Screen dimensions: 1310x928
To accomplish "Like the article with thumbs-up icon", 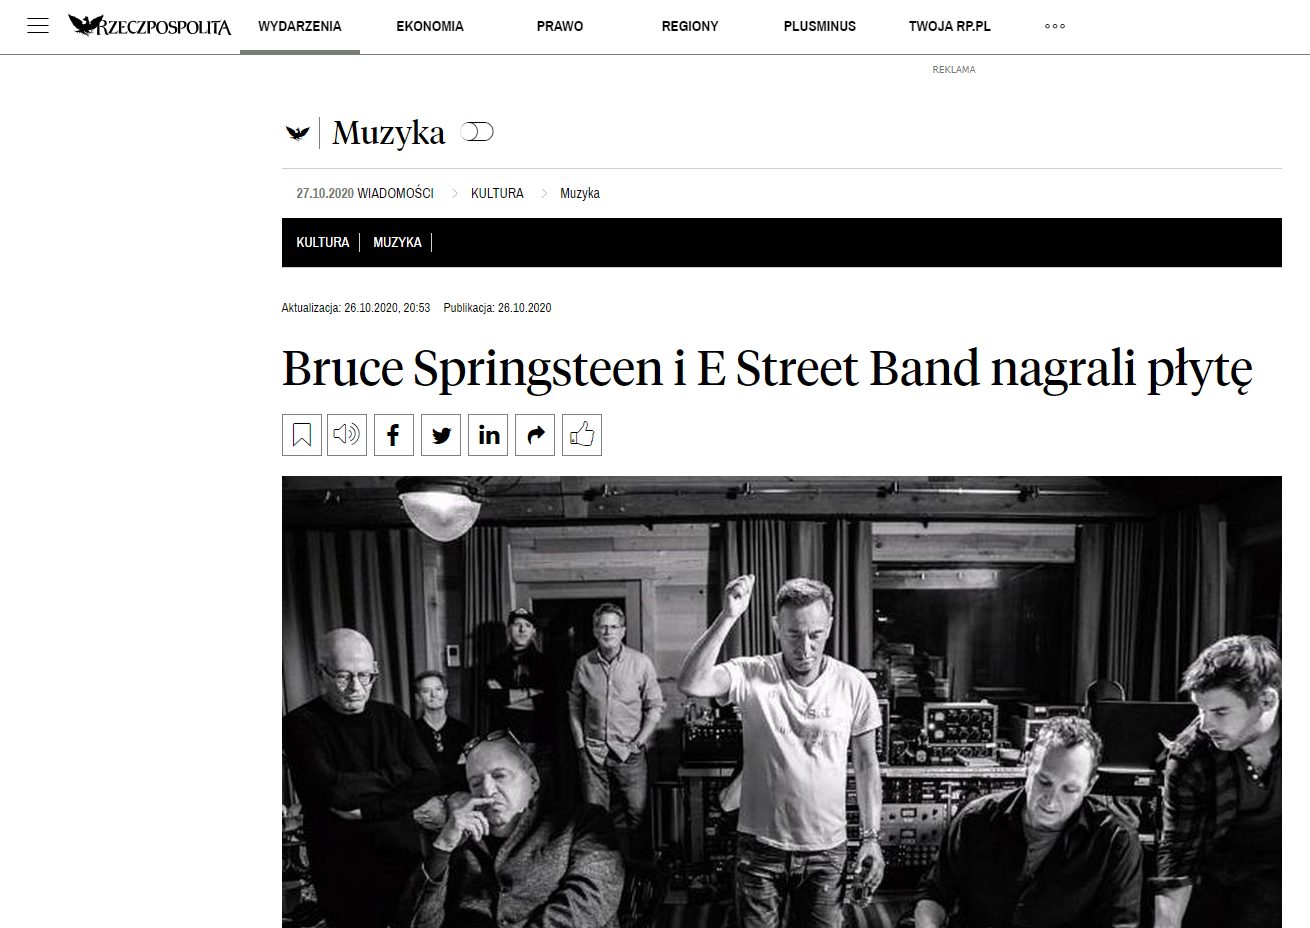I will point(582,435).
